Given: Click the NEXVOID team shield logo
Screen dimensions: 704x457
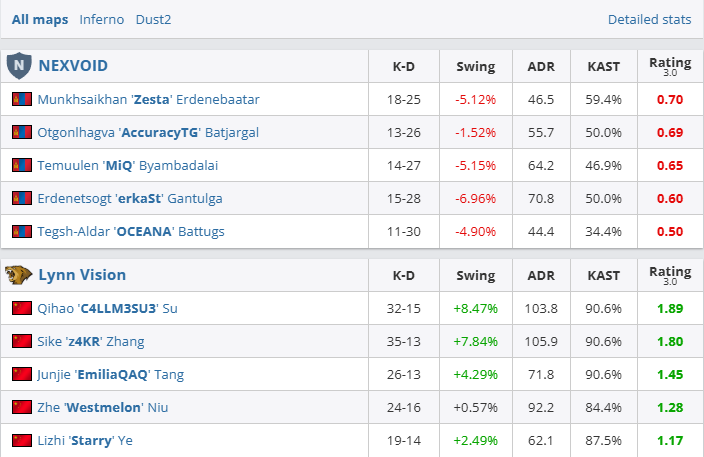Looking at the screenshot, I should [x=18, y=66].
